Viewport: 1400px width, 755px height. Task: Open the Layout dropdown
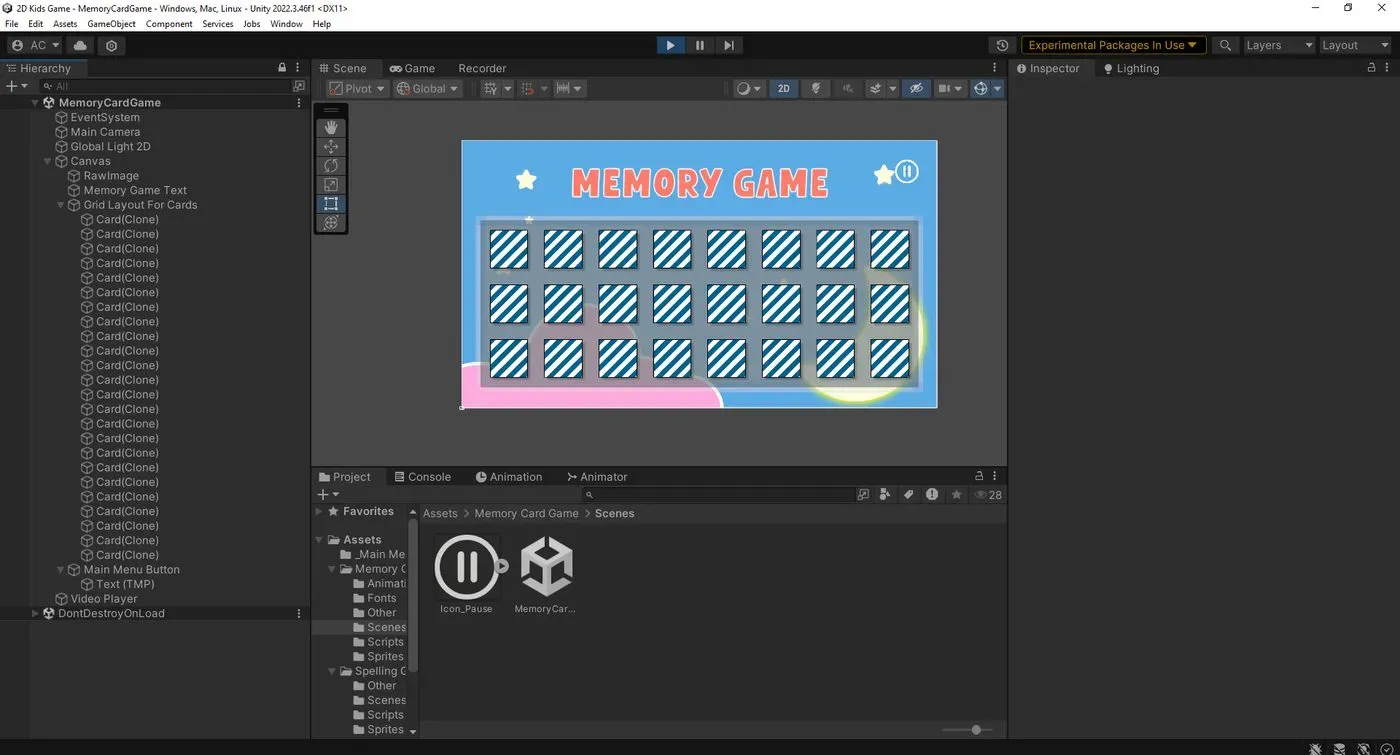[1354, 45]
